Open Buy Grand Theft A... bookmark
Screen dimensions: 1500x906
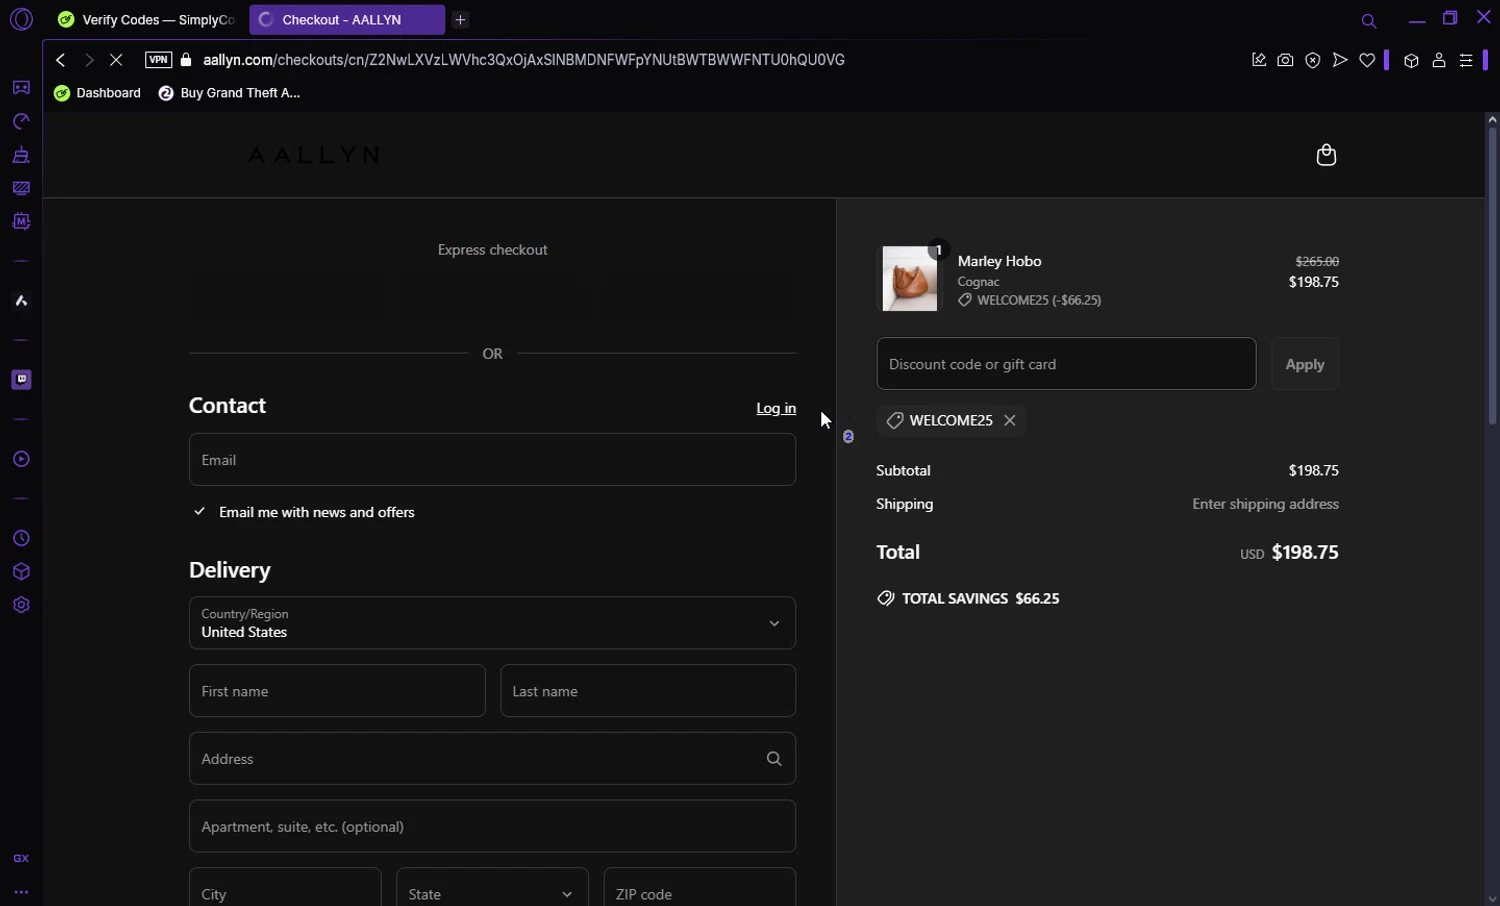(230, 93)
